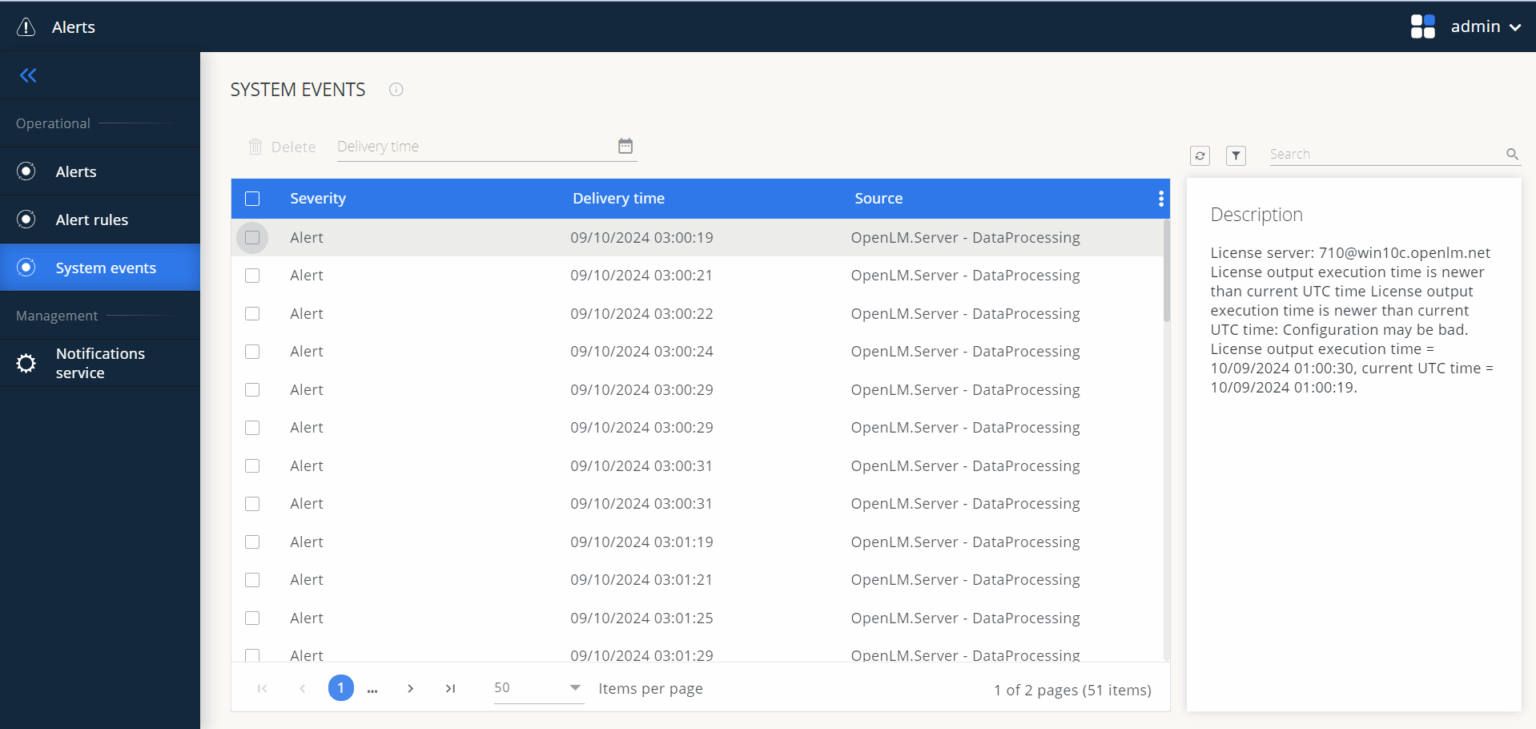Click the three-dot menu in the table header

point(1160,198)
